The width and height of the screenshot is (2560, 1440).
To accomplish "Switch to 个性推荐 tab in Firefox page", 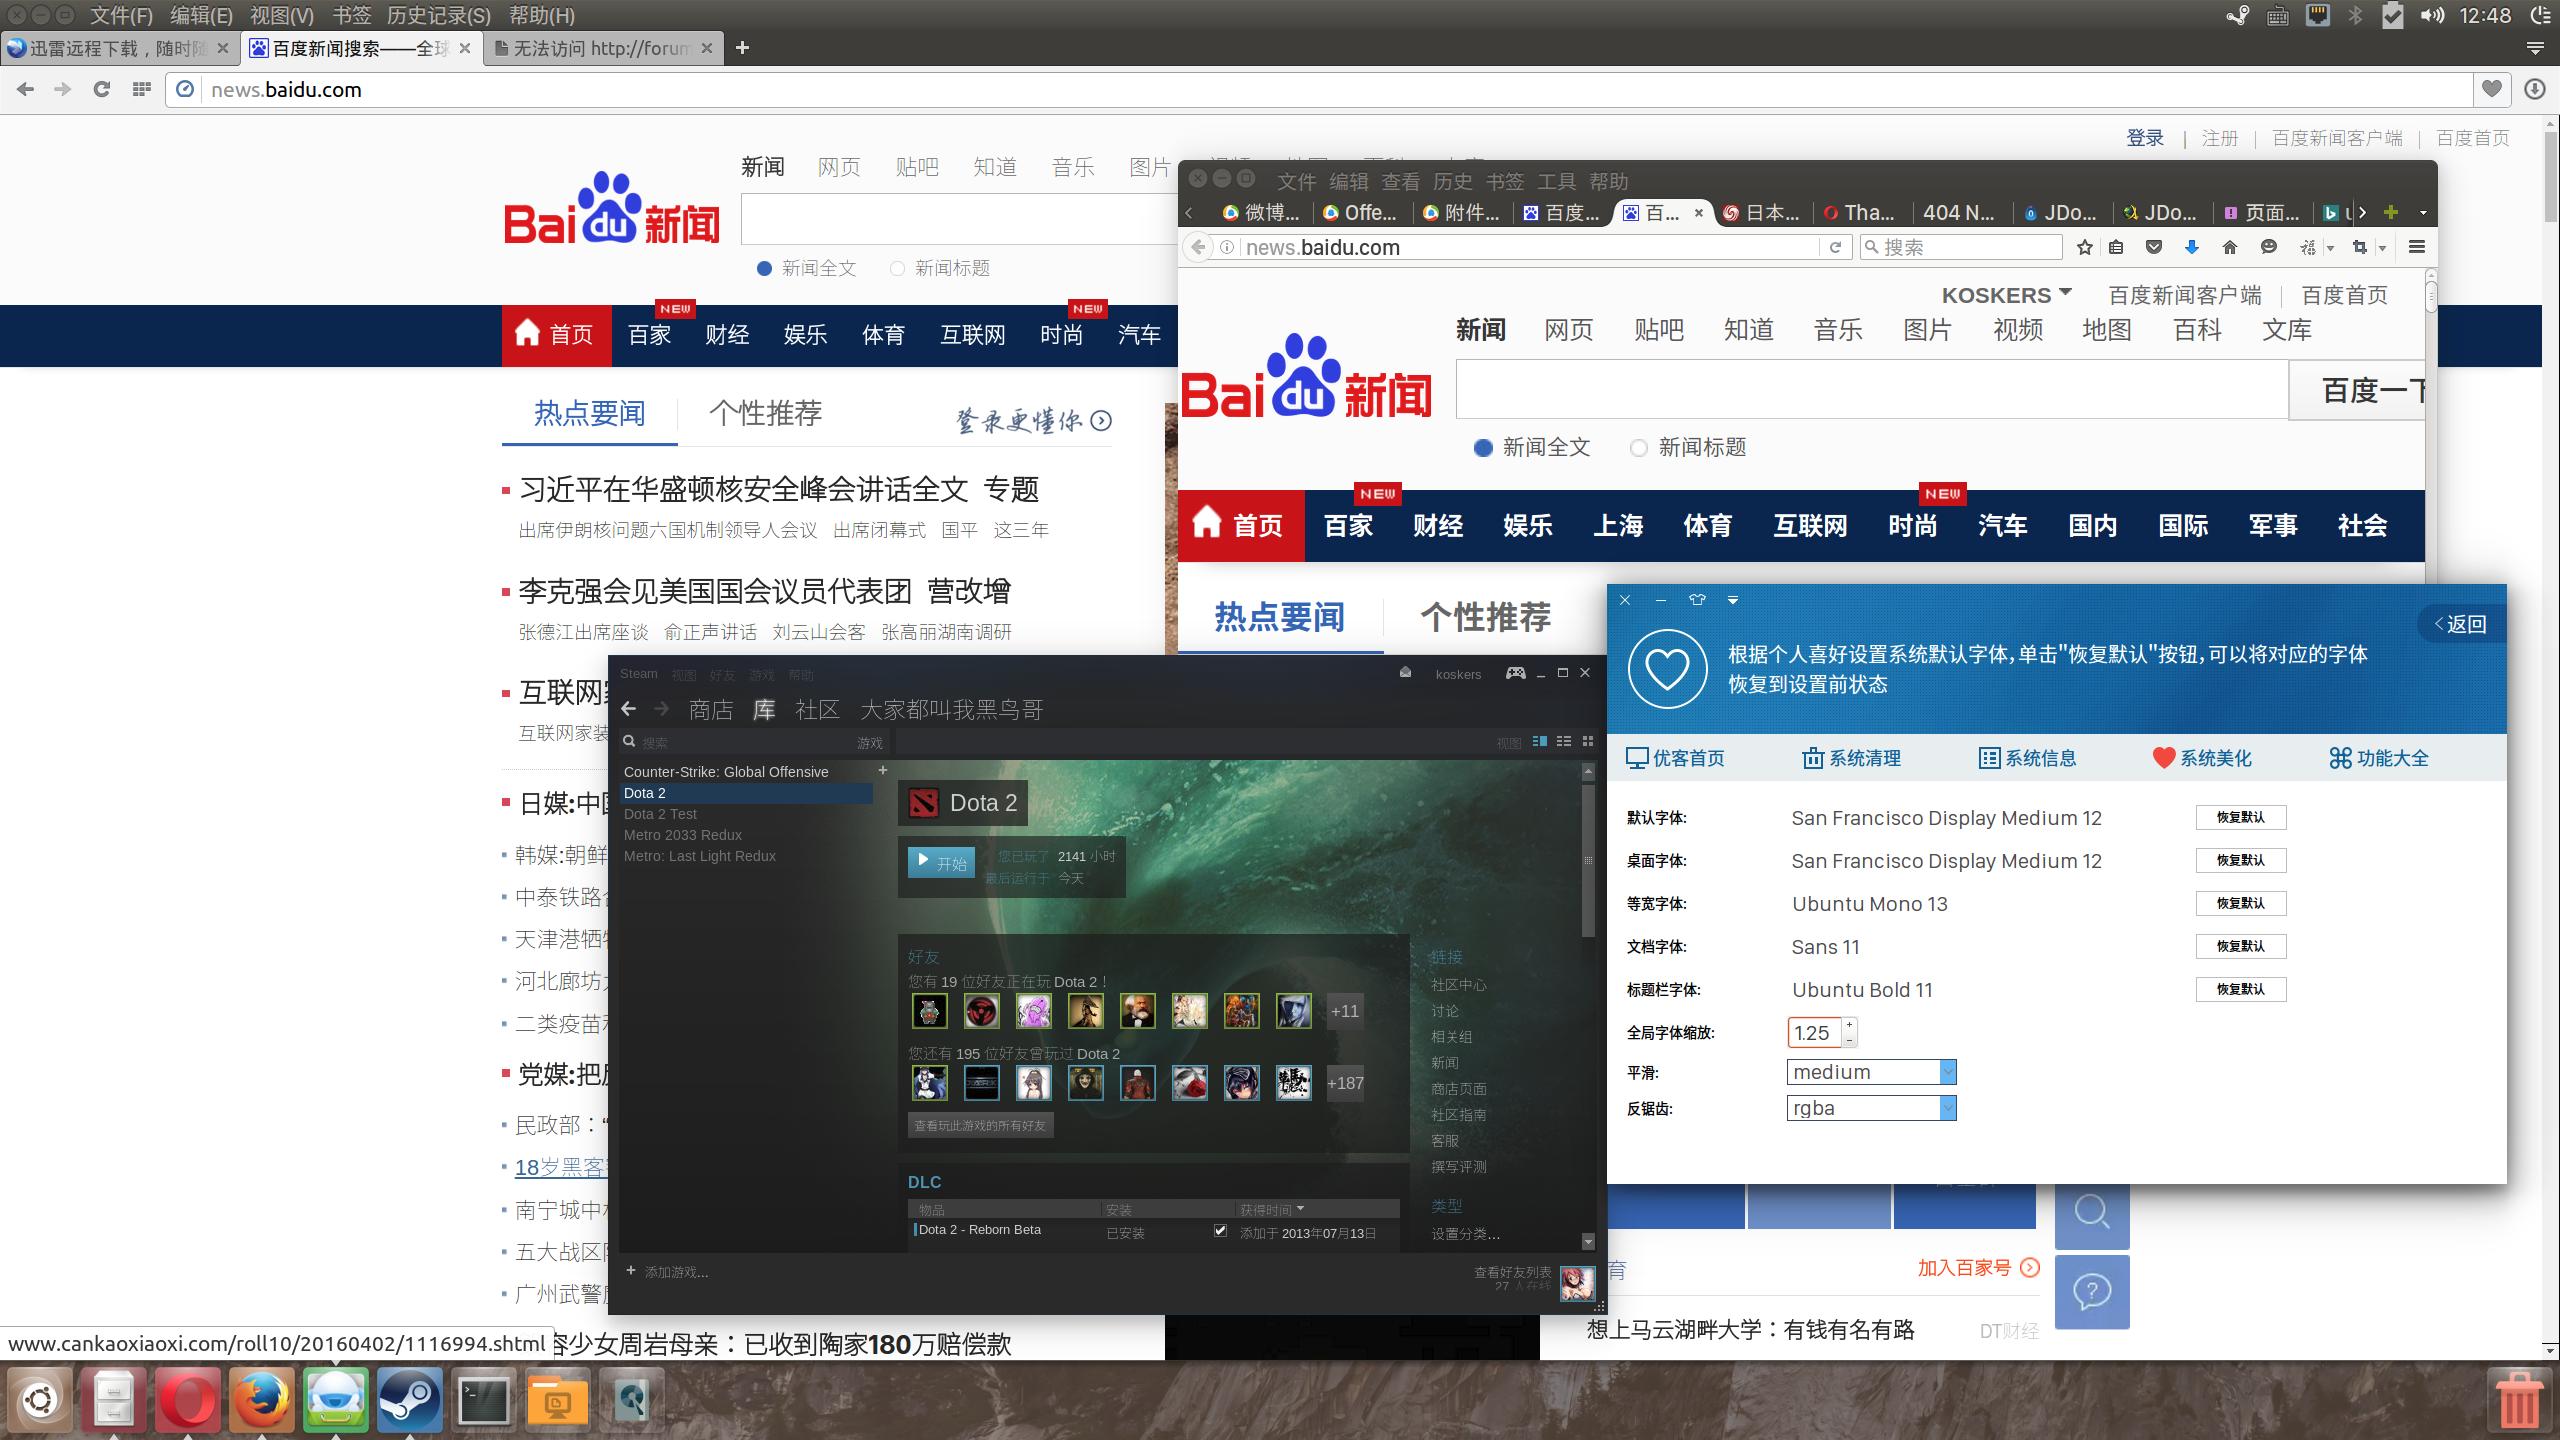I will click(x=1485, y=617).
